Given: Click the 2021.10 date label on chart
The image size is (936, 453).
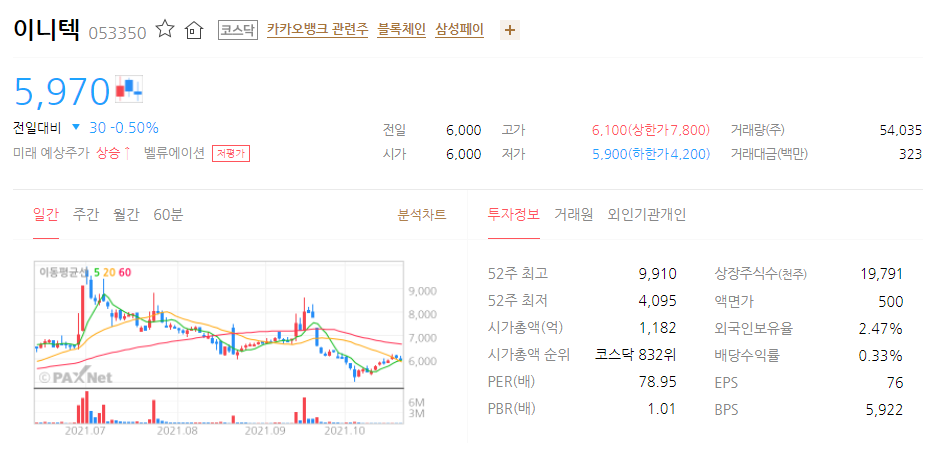Looking at the screenshot, I should tap(345, 430).
